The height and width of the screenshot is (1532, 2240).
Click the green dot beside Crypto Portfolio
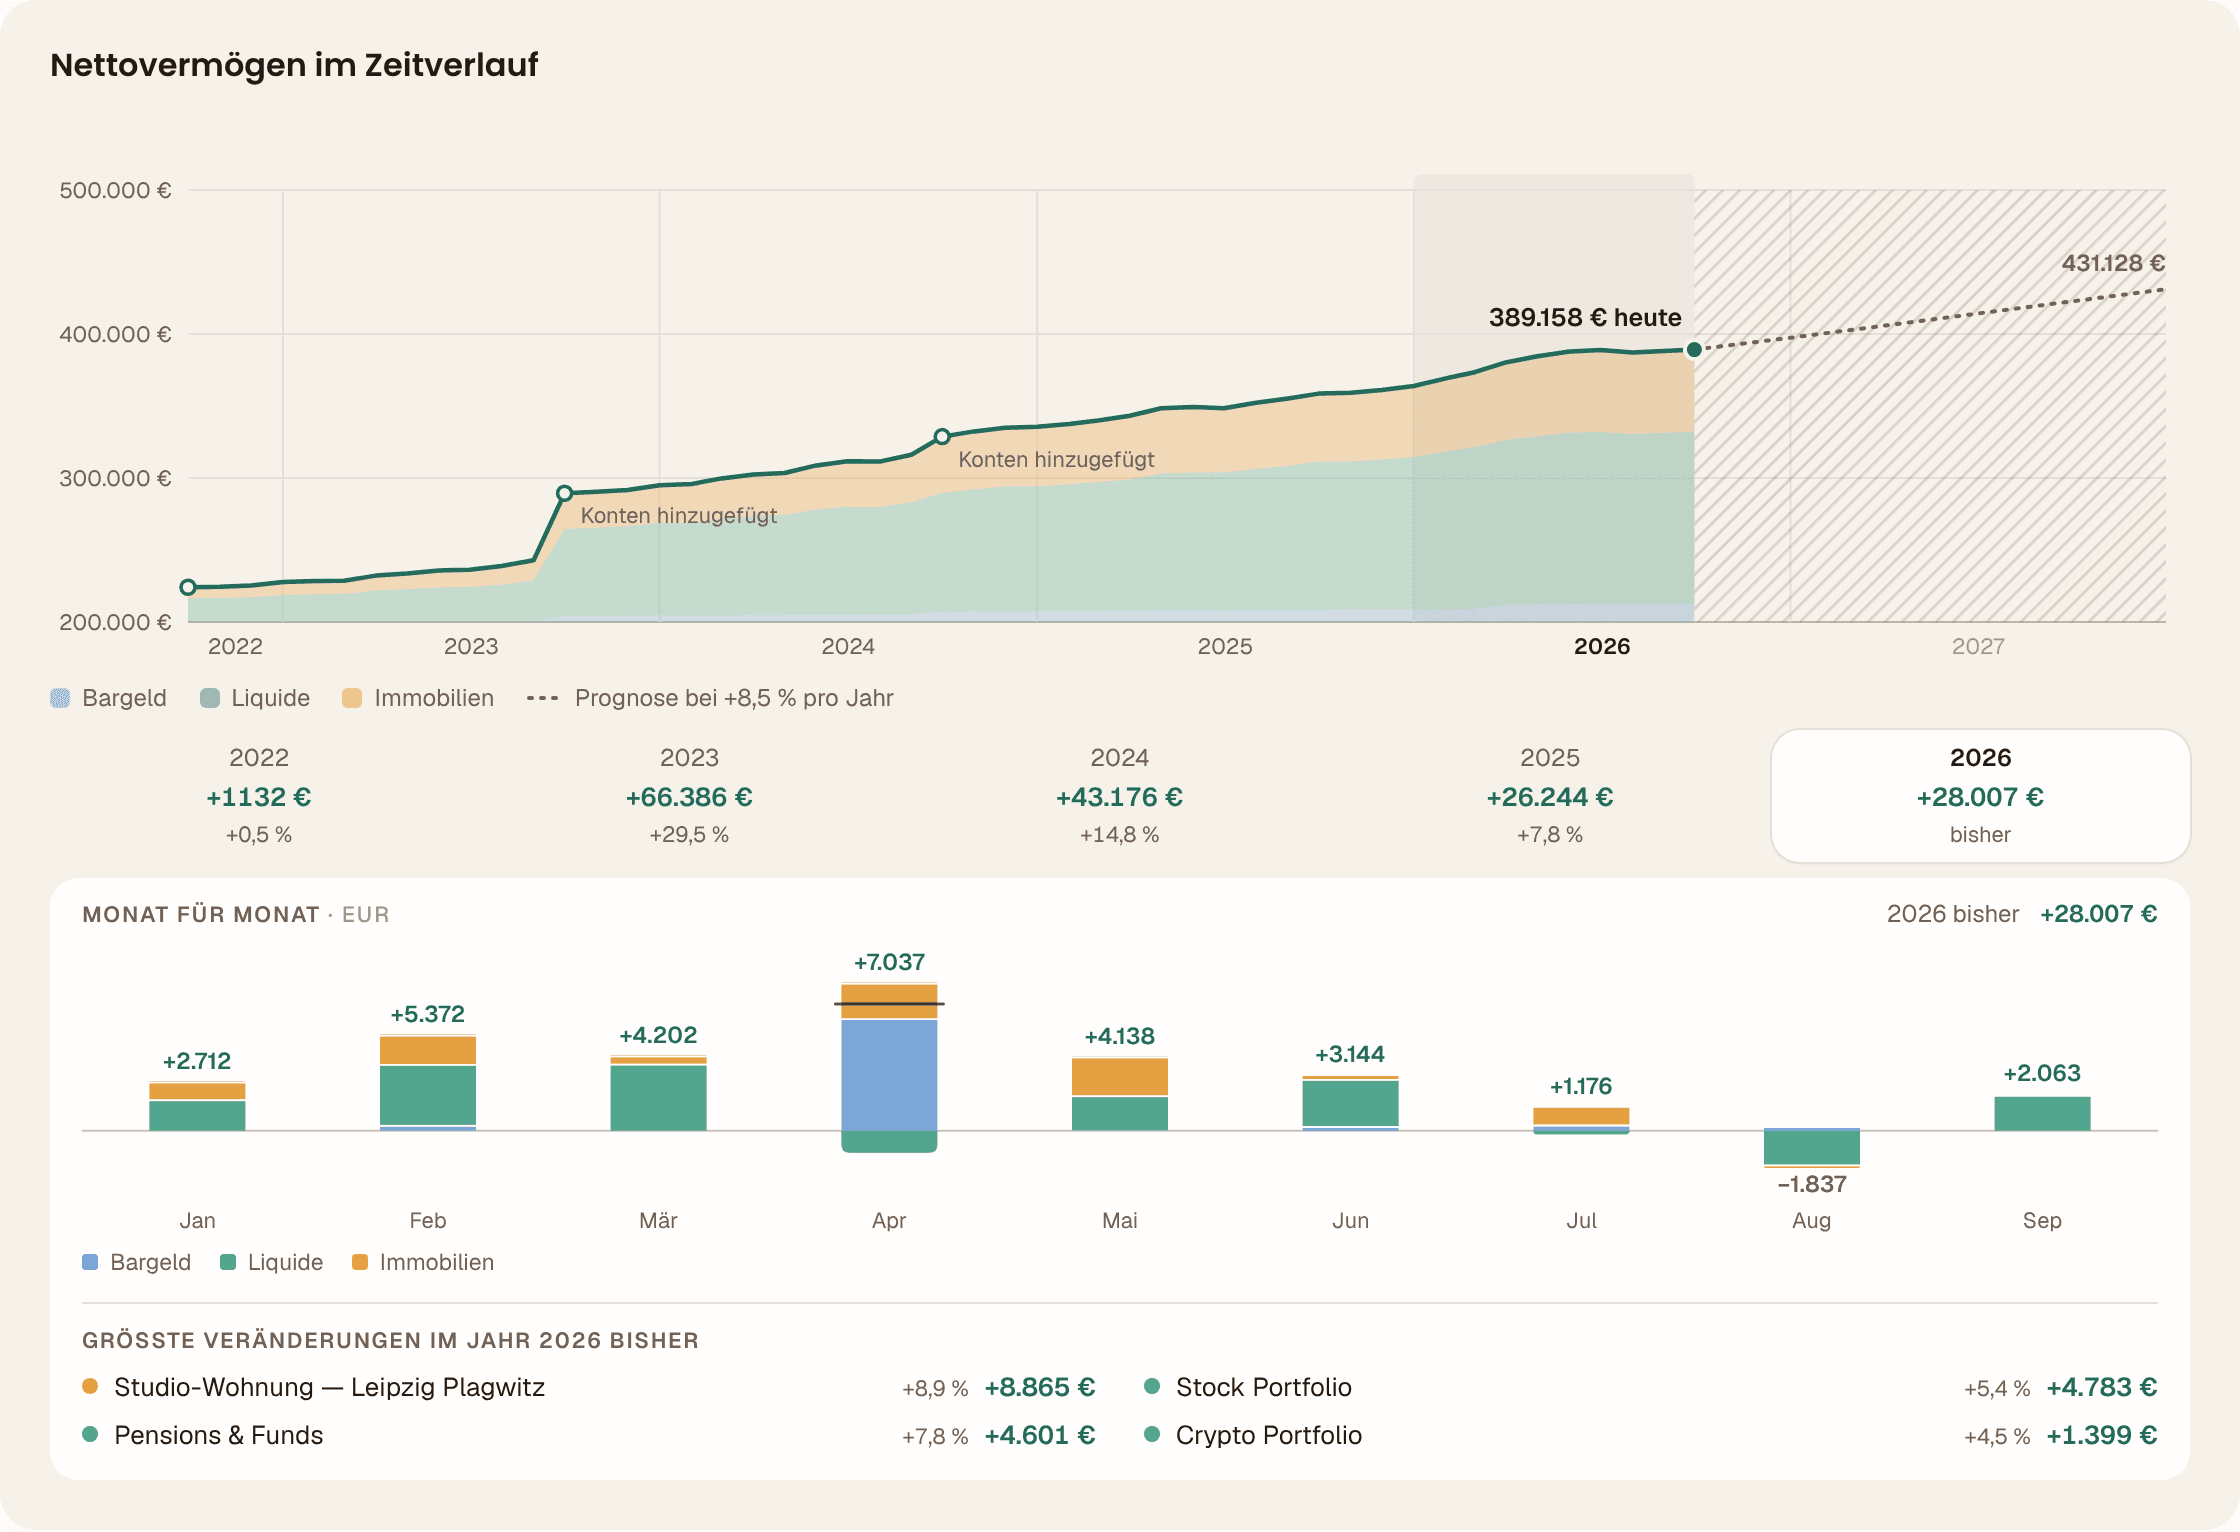[1152, 1434]
